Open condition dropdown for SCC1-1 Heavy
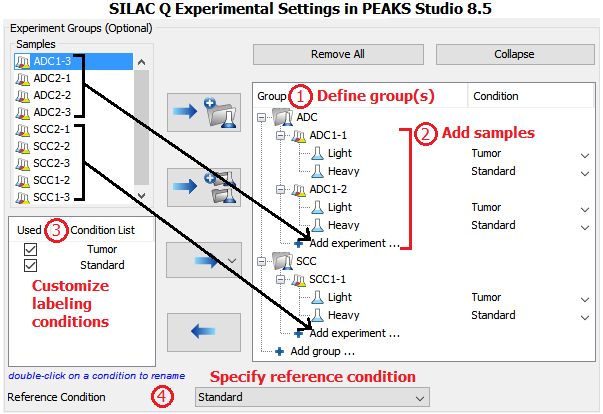Image resolution: width=603 pixels, height=414 pixels. click(585, 318)
